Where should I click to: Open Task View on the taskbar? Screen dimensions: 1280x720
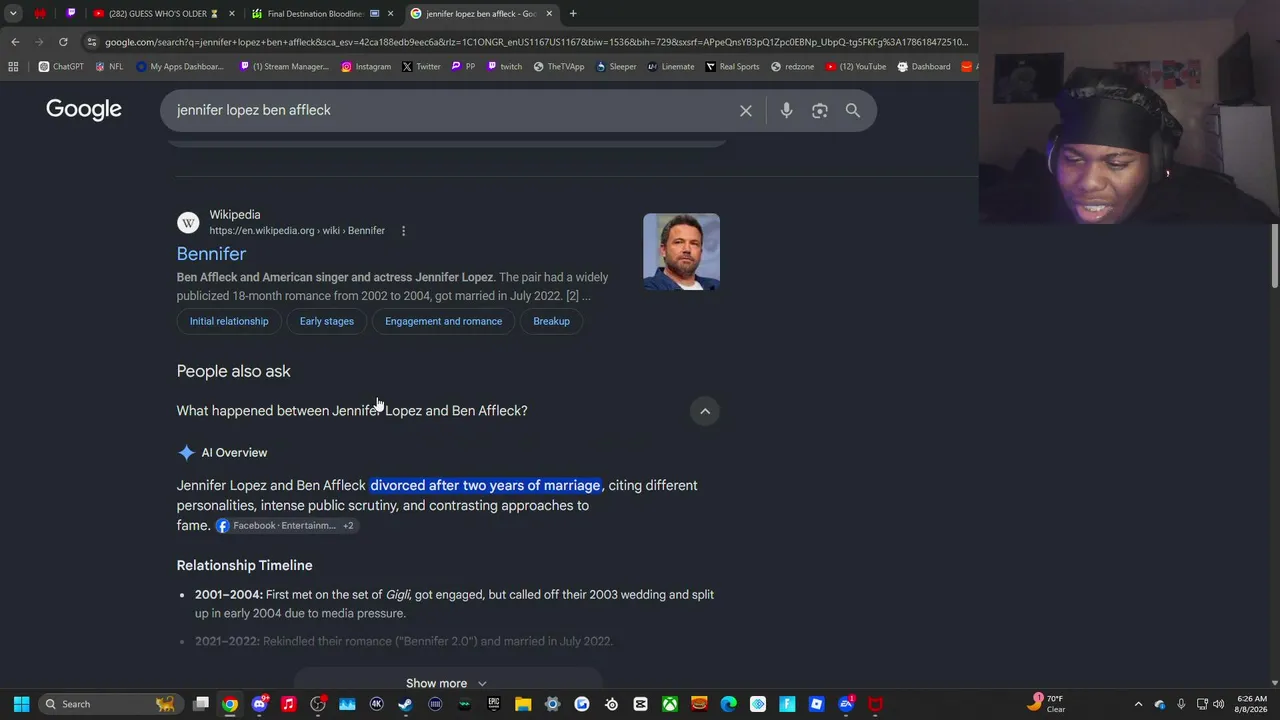pos(201,704)
